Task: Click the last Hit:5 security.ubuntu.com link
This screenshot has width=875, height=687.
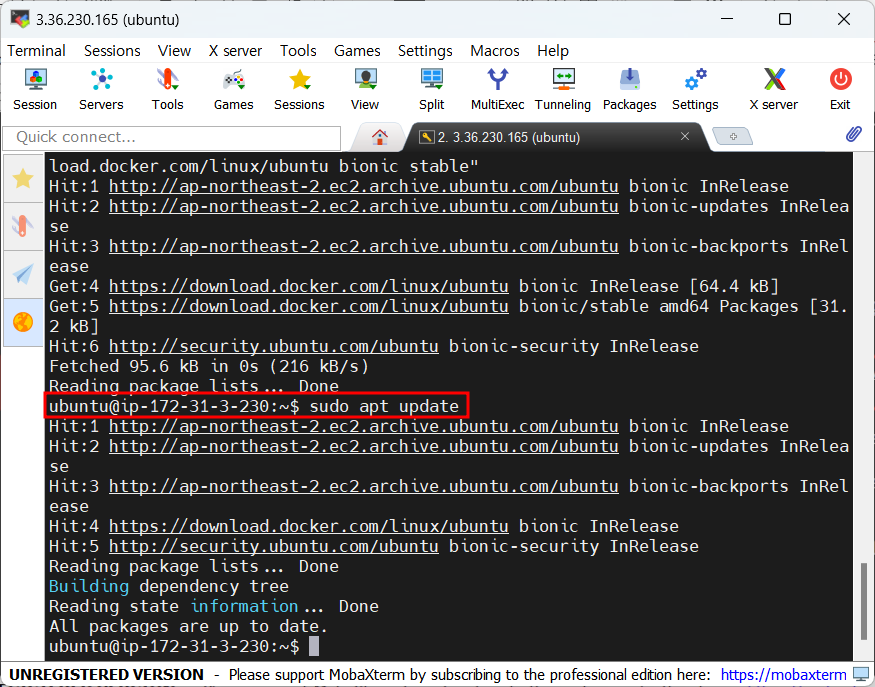Action: pyautogui.click(x=273, y=546)
